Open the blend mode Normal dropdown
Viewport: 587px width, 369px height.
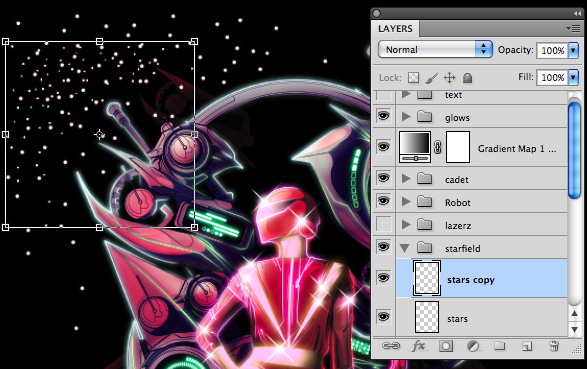pyautogui.click(x=435, y=49)
